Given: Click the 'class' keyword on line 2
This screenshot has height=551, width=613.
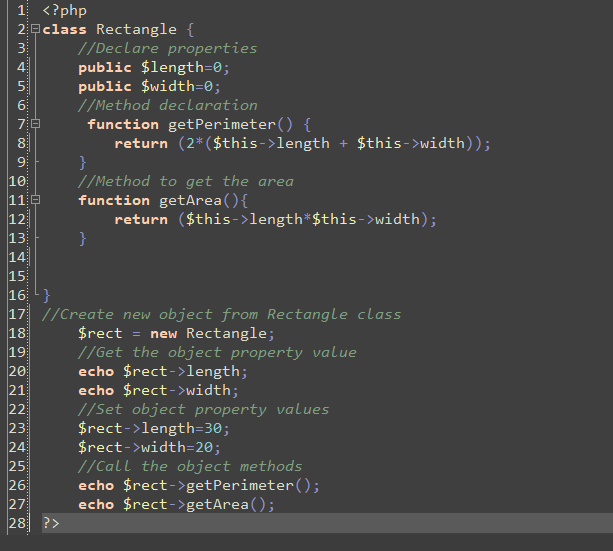Looking at the screenshot, I should pos(65,29).
